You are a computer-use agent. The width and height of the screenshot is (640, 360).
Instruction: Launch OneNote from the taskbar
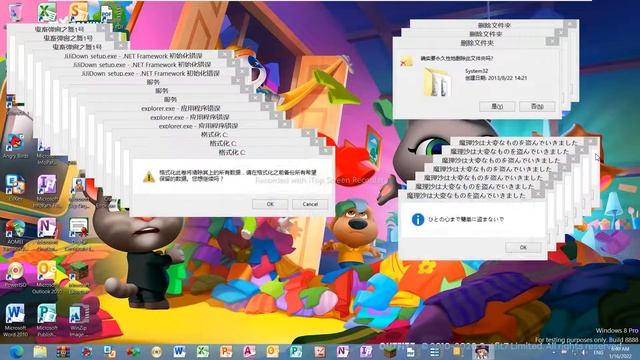point(342,351)
